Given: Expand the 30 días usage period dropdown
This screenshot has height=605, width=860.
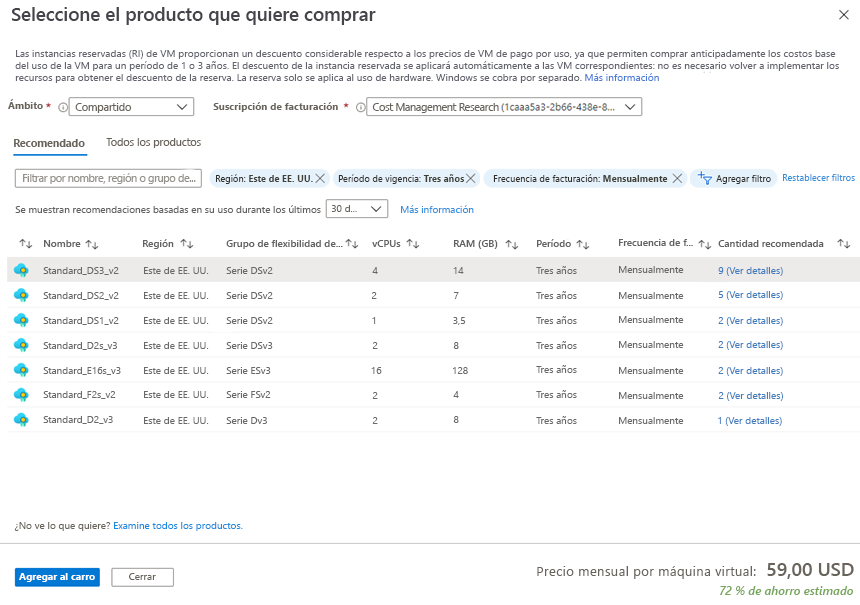Looking at the screenshot, I should [357, 209].
